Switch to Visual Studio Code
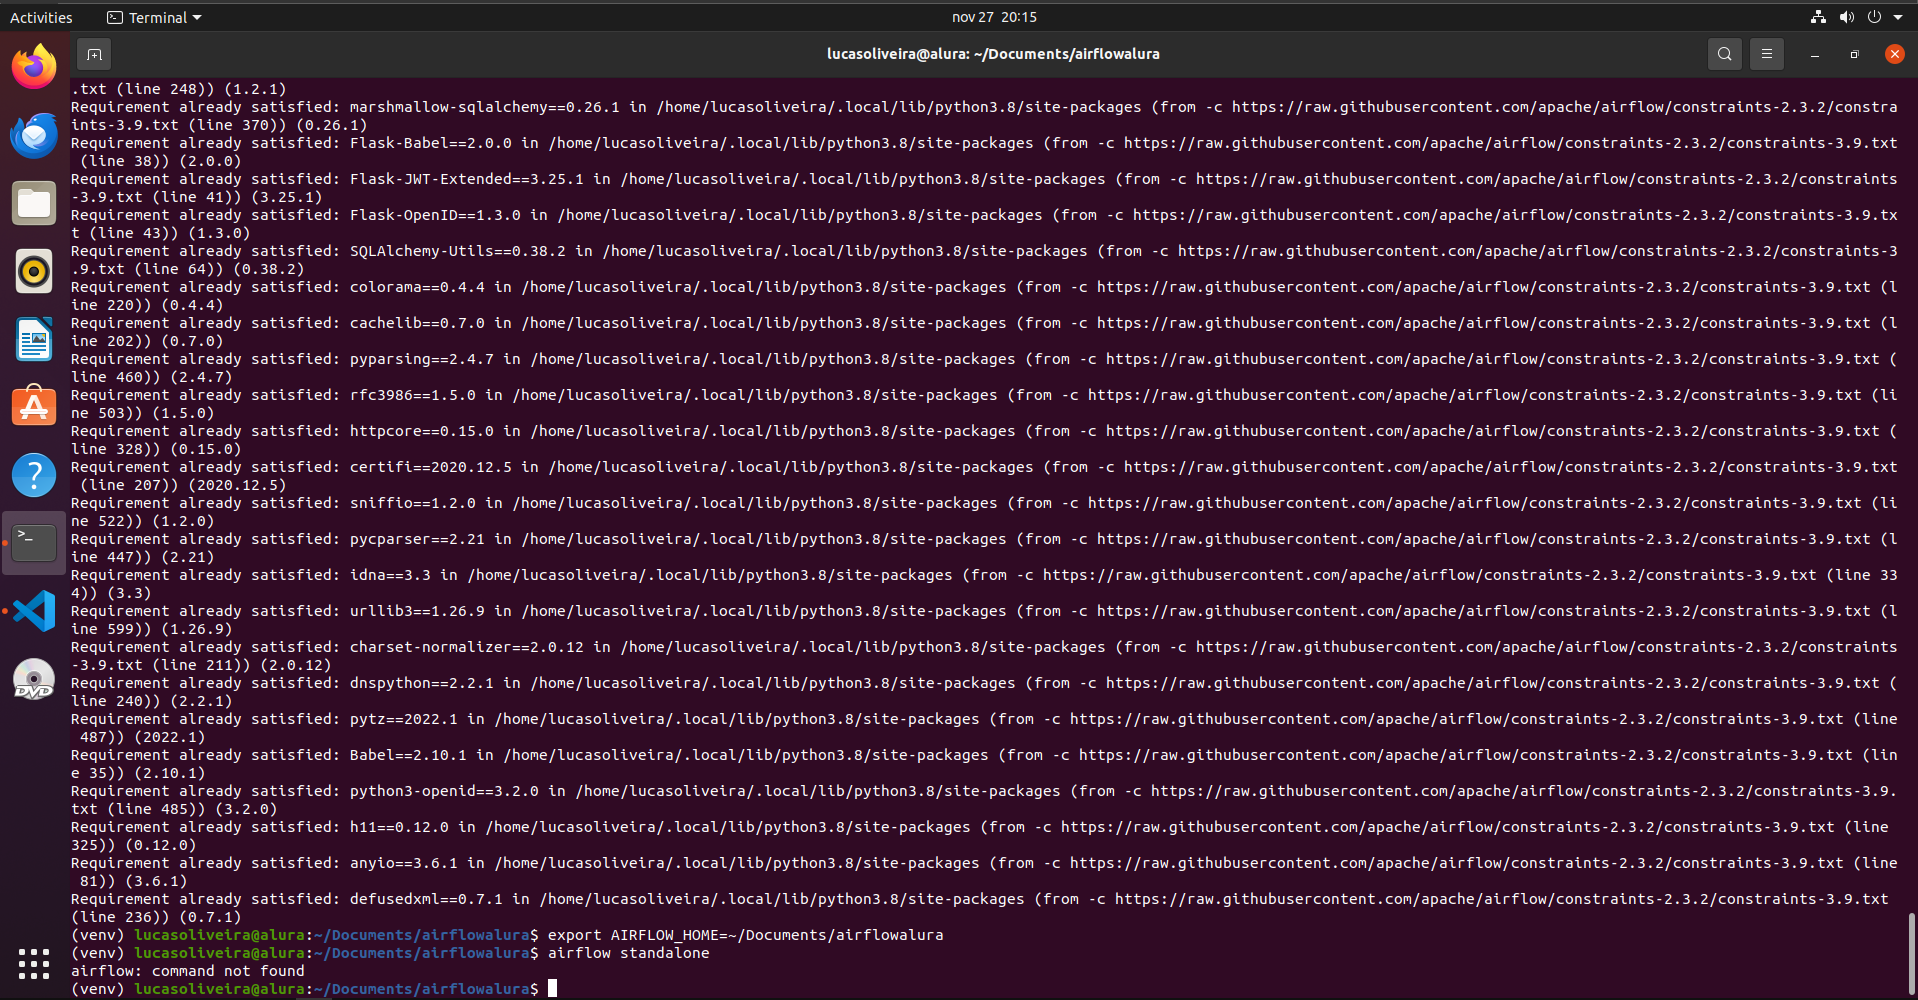Viewport: 1918px width, 1000px height. 34,611
